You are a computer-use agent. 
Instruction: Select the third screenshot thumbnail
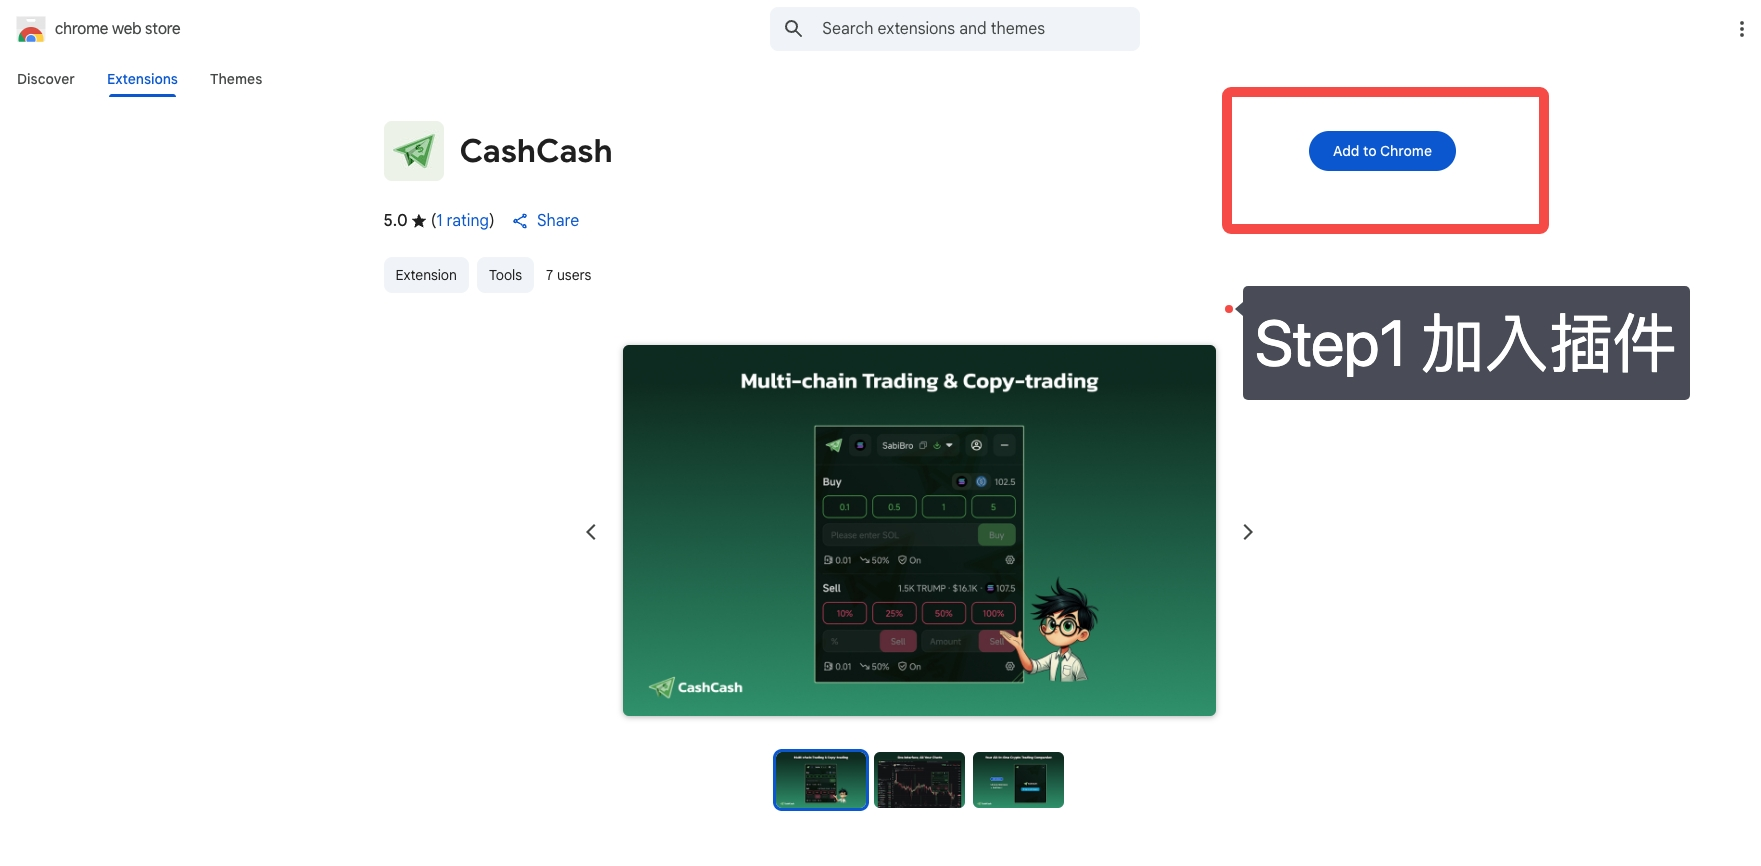[x=1018, y=780]
